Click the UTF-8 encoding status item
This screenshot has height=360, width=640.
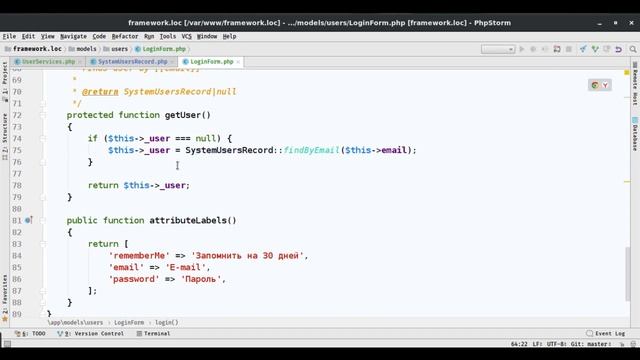[x=556, y=344]
